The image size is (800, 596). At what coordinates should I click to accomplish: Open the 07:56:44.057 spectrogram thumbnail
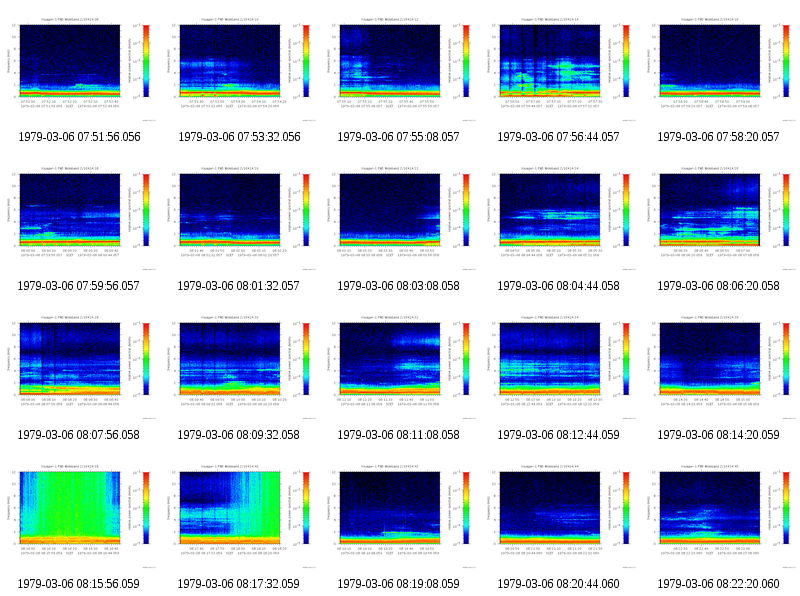click(x=559, y=69)
